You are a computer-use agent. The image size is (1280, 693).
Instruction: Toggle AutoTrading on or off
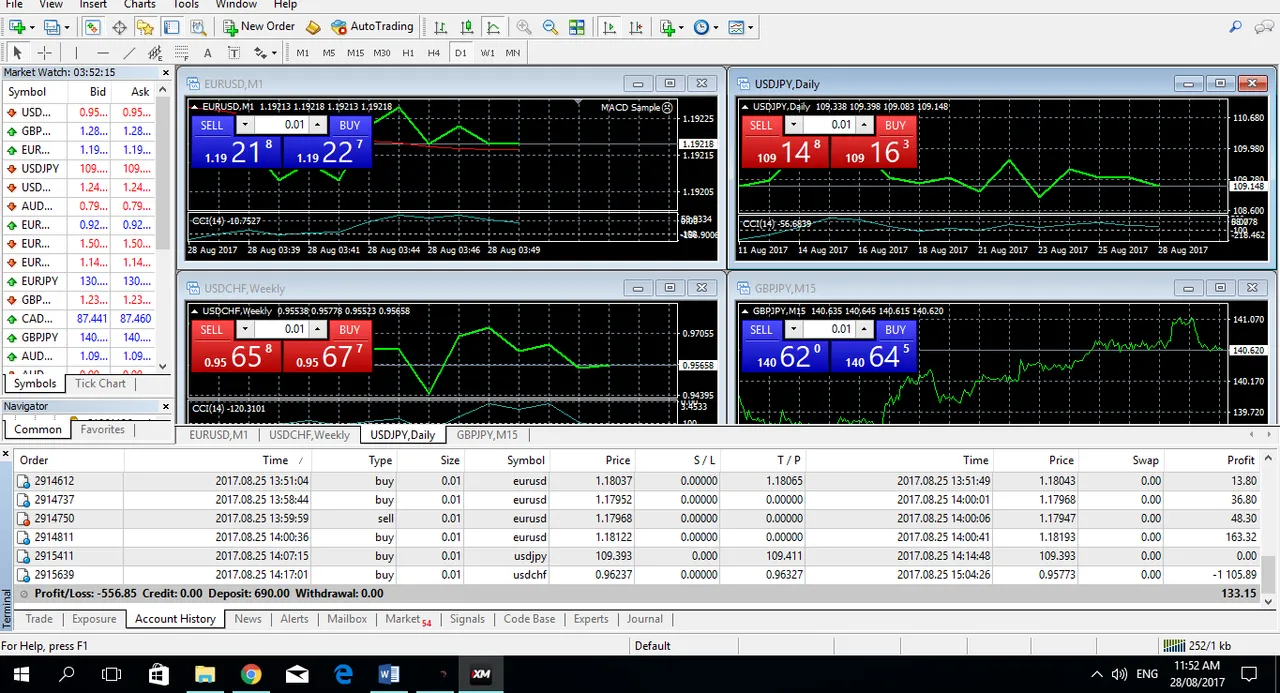(x=372, y=27)
